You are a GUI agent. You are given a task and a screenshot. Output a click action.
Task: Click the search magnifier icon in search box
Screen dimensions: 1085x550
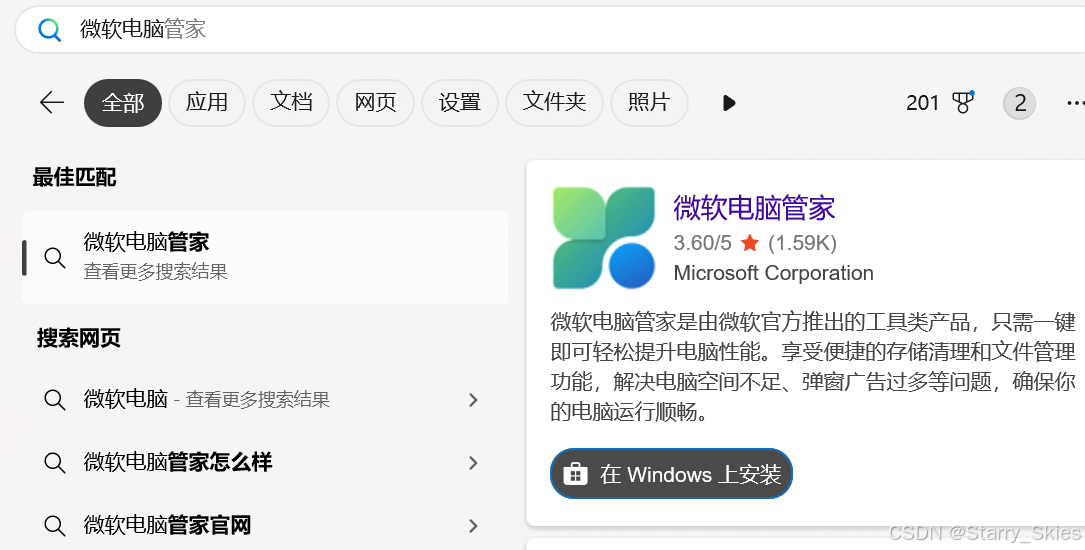[x=49, y=30]
